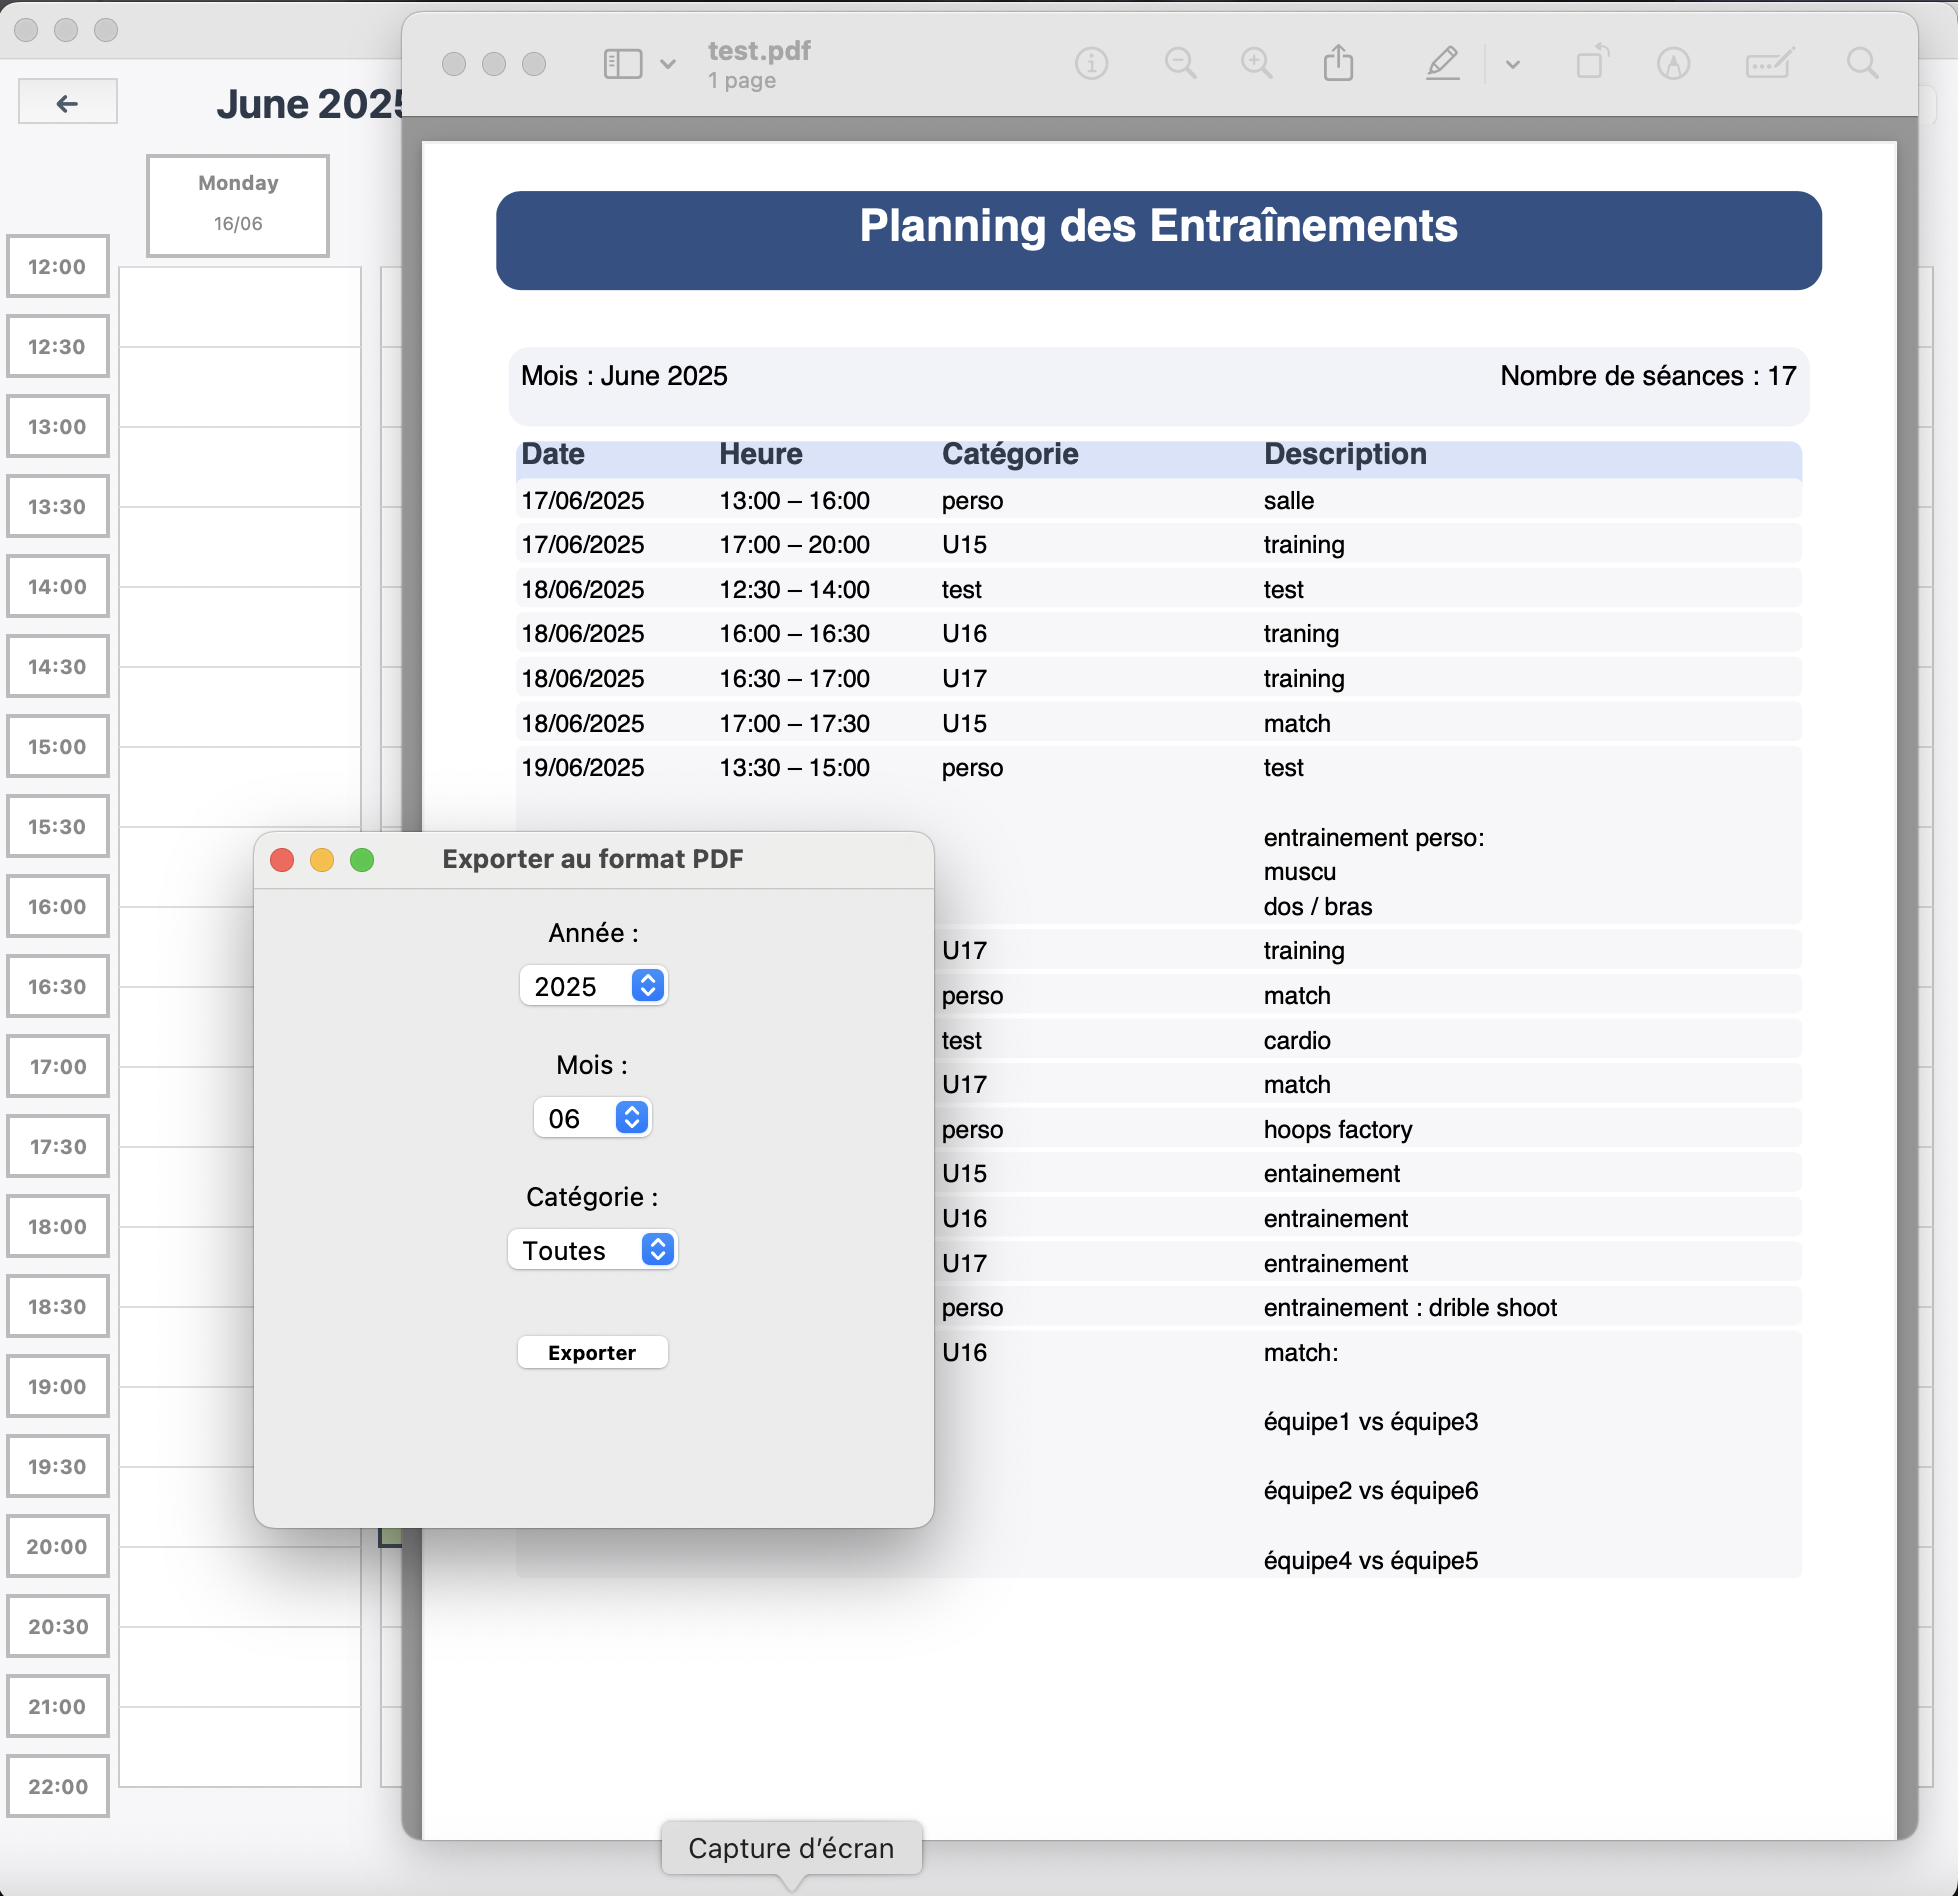1958x1896 pixels.
Task: Click the 13:30 time slot label
Action: click(57, 506)
